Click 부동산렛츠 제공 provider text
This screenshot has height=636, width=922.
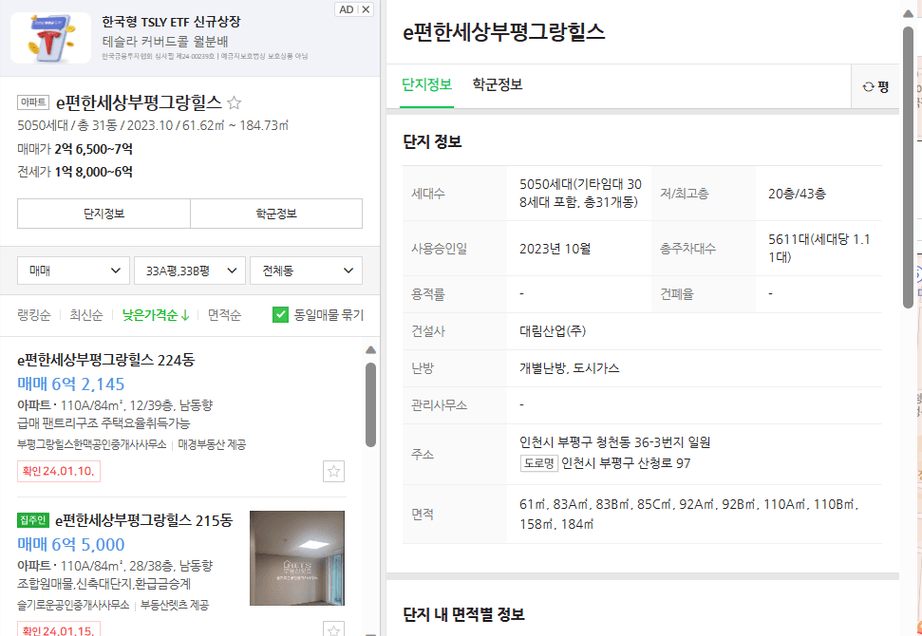point(175,605)
